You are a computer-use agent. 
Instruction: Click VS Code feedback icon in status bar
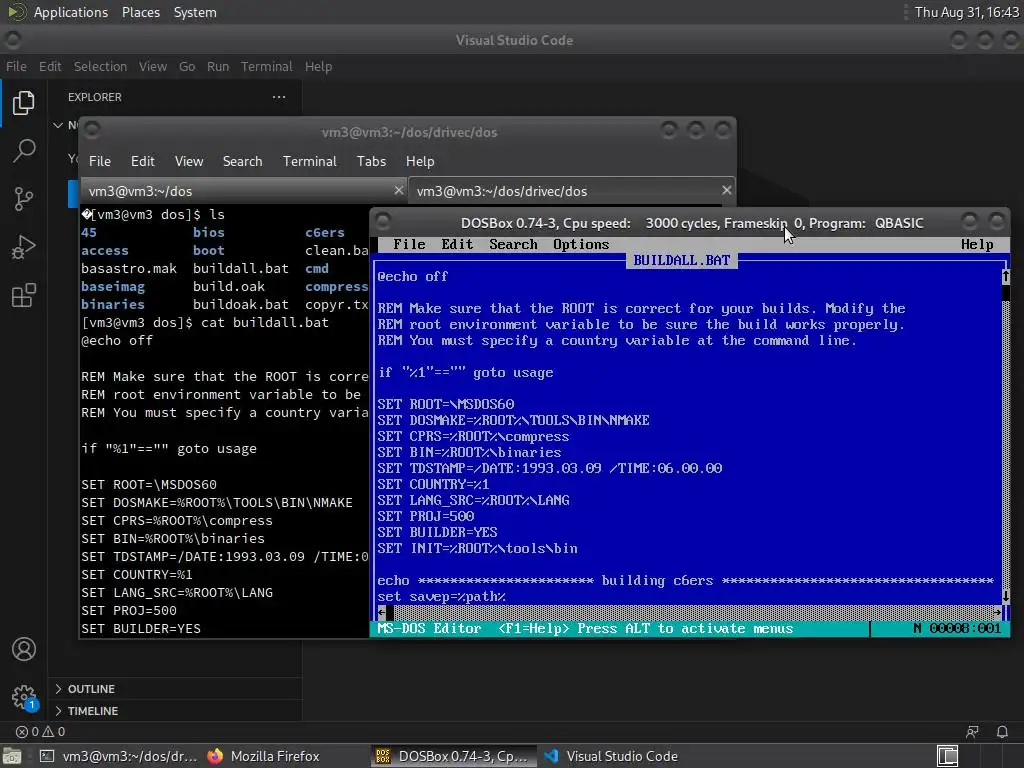pos(972,731)
